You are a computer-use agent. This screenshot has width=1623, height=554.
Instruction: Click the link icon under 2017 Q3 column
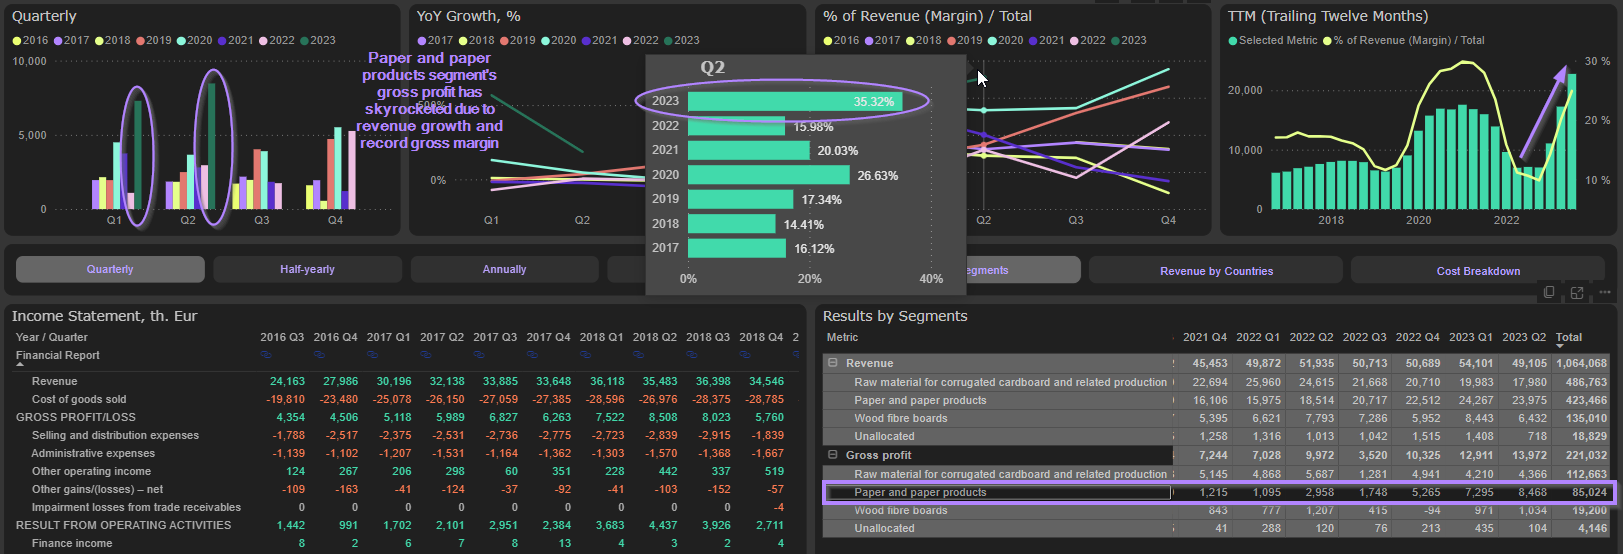pyautogui.click(x=479, y=355)
